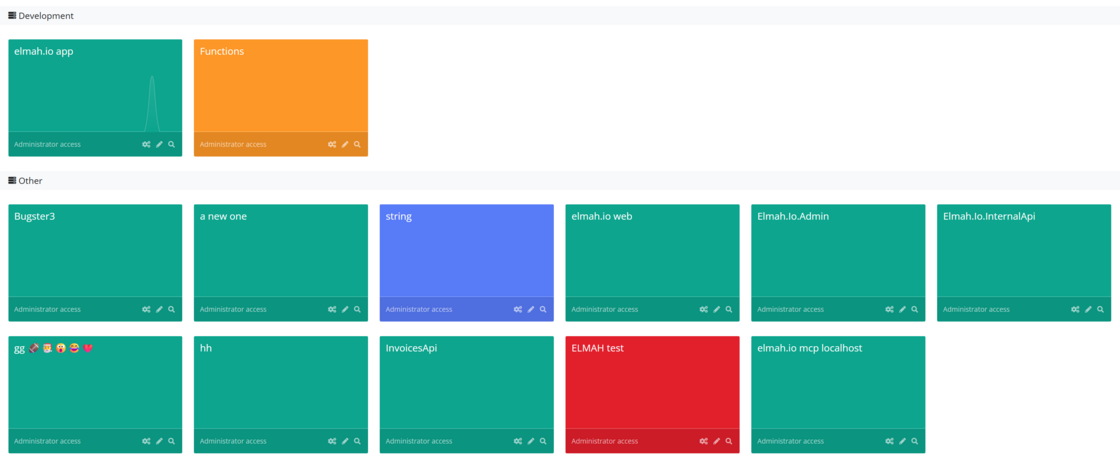The height and width of the screenshot is (467, 1120).
Task: Click search magnifier on Functions card
Action: coord(357,144)
